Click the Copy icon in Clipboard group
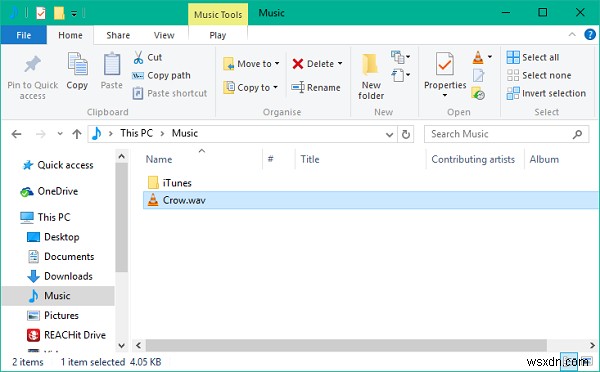600x372 pixels. 77,64
